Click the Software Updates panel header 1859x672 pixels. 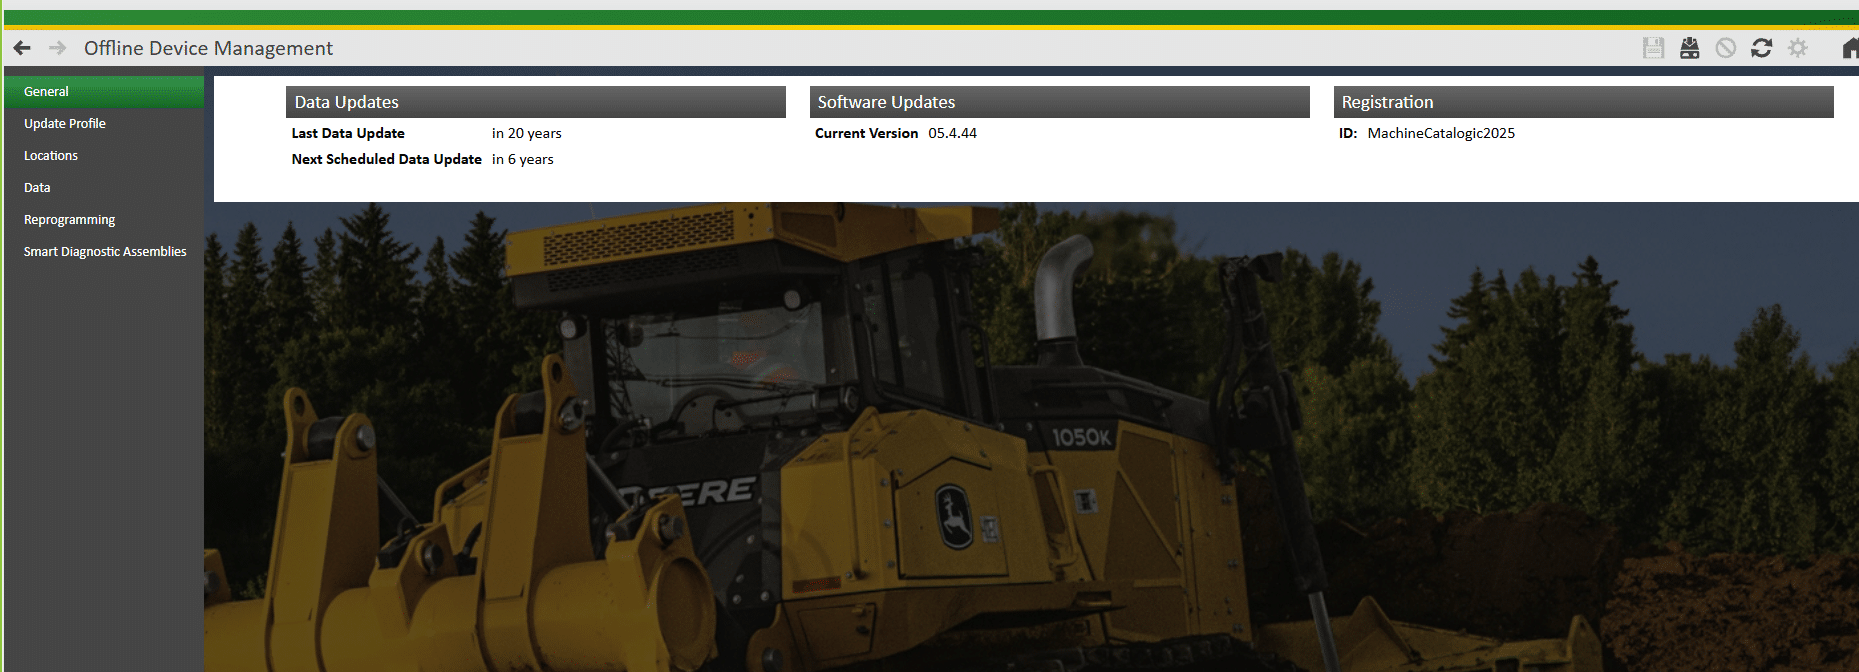pyautogui.click(x=1060, y=102)
